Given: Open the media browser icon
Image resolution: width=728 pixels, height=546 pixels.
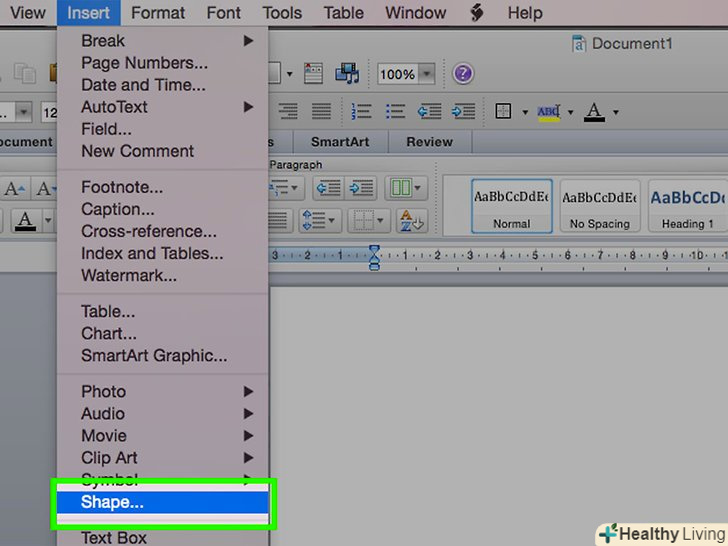Looking at the screenshot, I should pyautogui.click(x=347, y=74).
